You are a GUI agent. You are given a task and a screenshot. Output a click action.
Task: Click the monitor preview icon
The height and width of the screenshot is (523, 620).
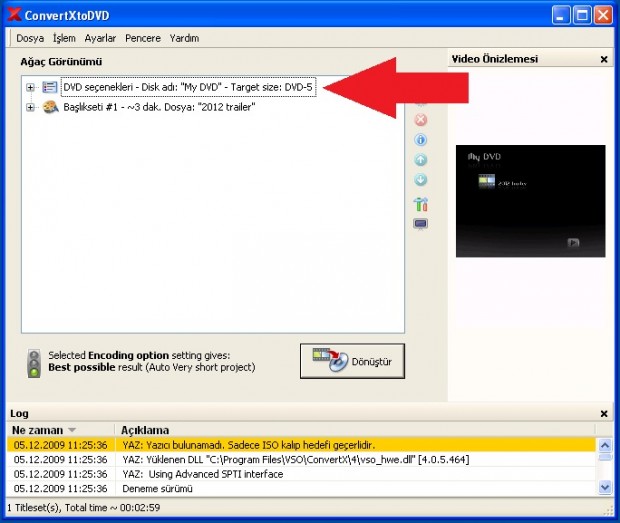pyautogui.click(x=420, y=224)
